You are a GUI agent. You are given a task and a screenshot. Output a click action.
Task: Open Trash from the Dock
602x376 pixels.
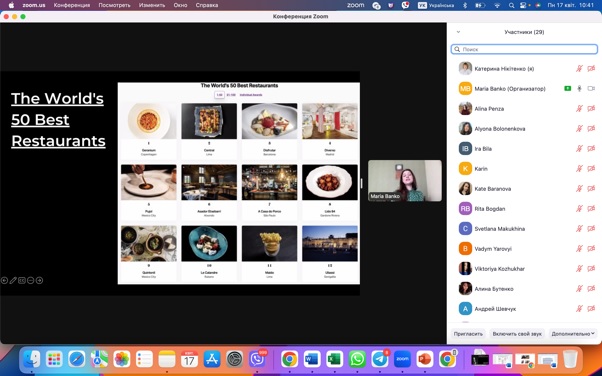[571, 359]
